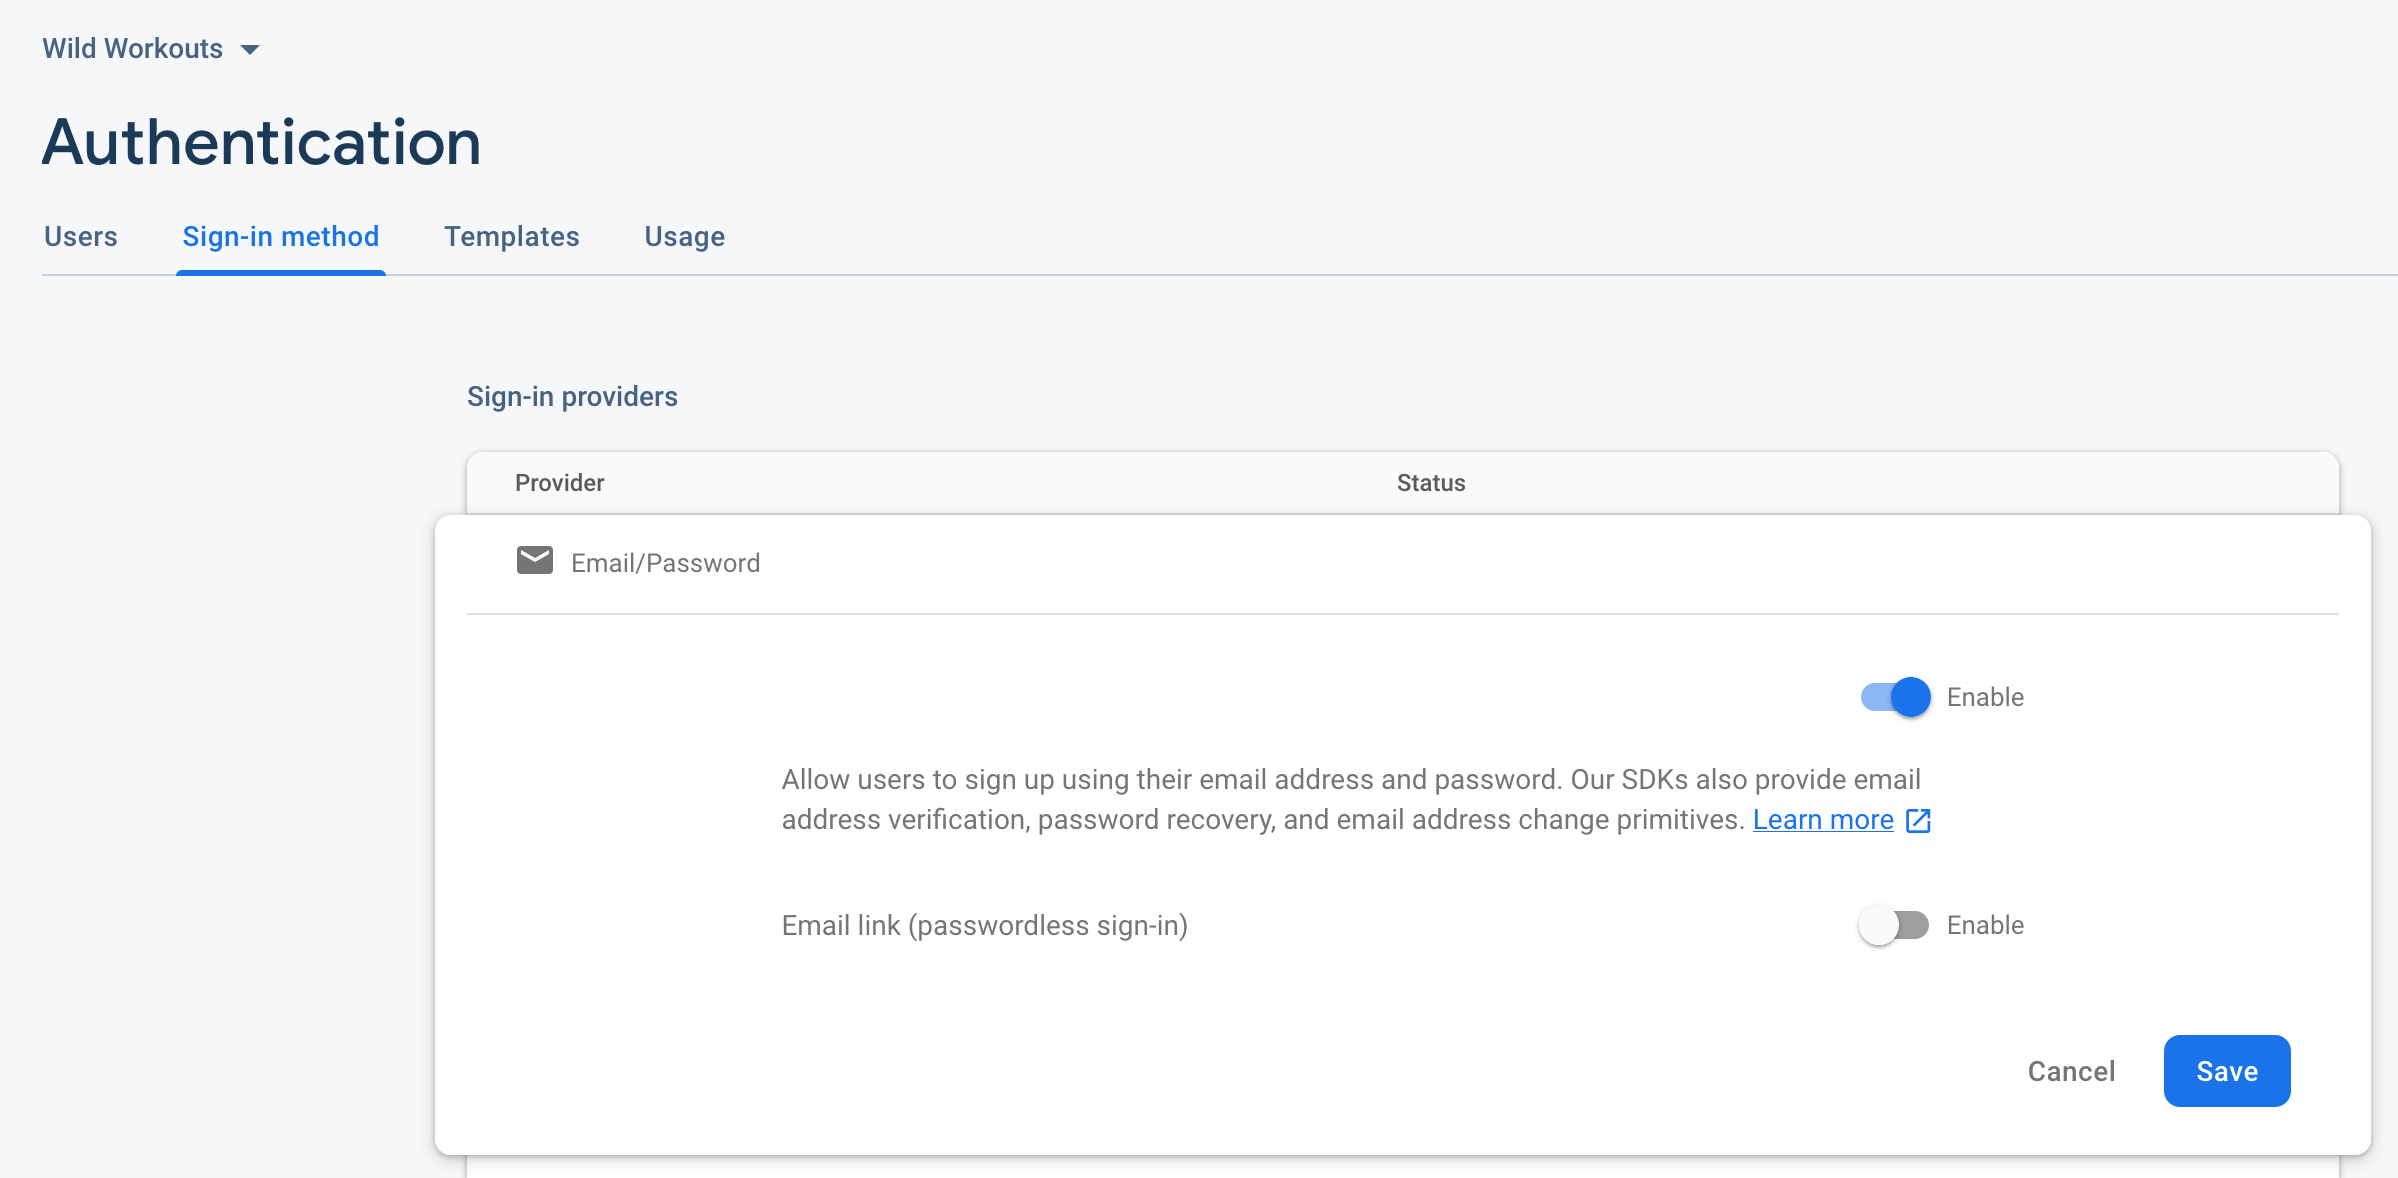The image size is (2398, 1178).
Task: Open the Learn more documentation link
Action: point(1822,819)
